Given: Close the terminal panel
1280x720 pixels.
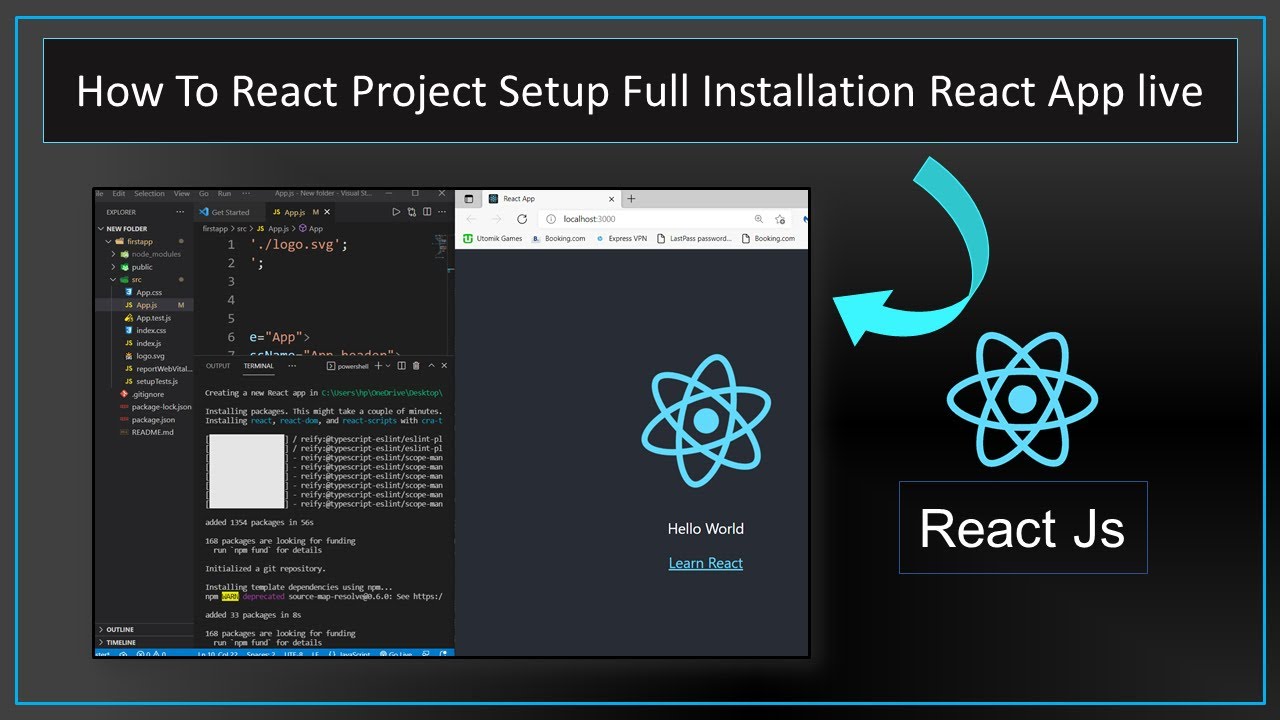Looking at the screenshot, I should [x=445, y=366].
